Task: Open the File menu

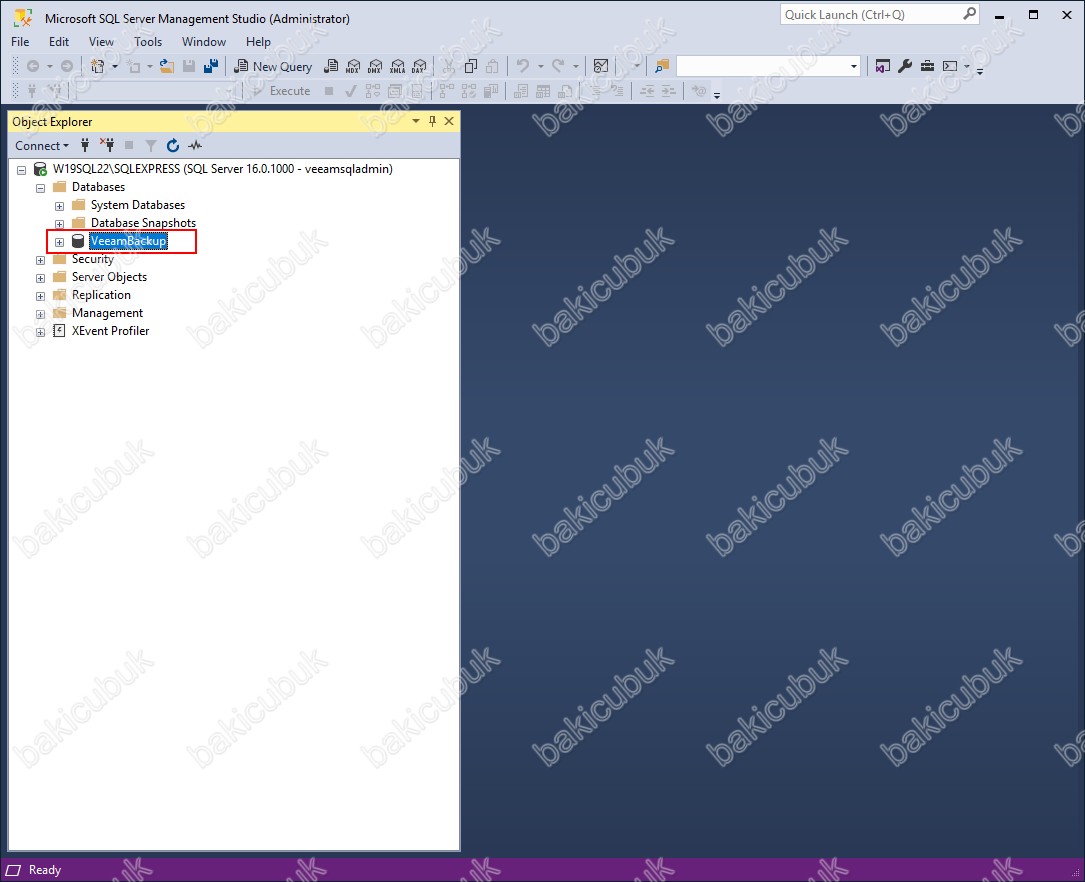Action: [20, 42]
